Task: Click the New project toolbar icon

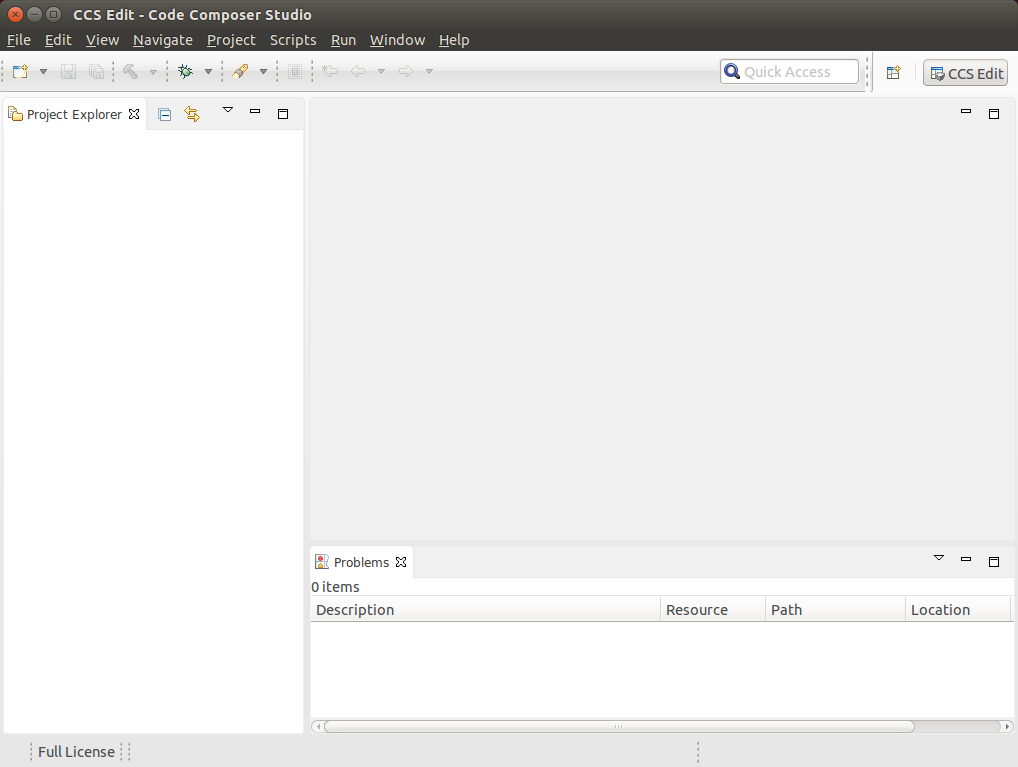Action: click(x=20, y=71)
